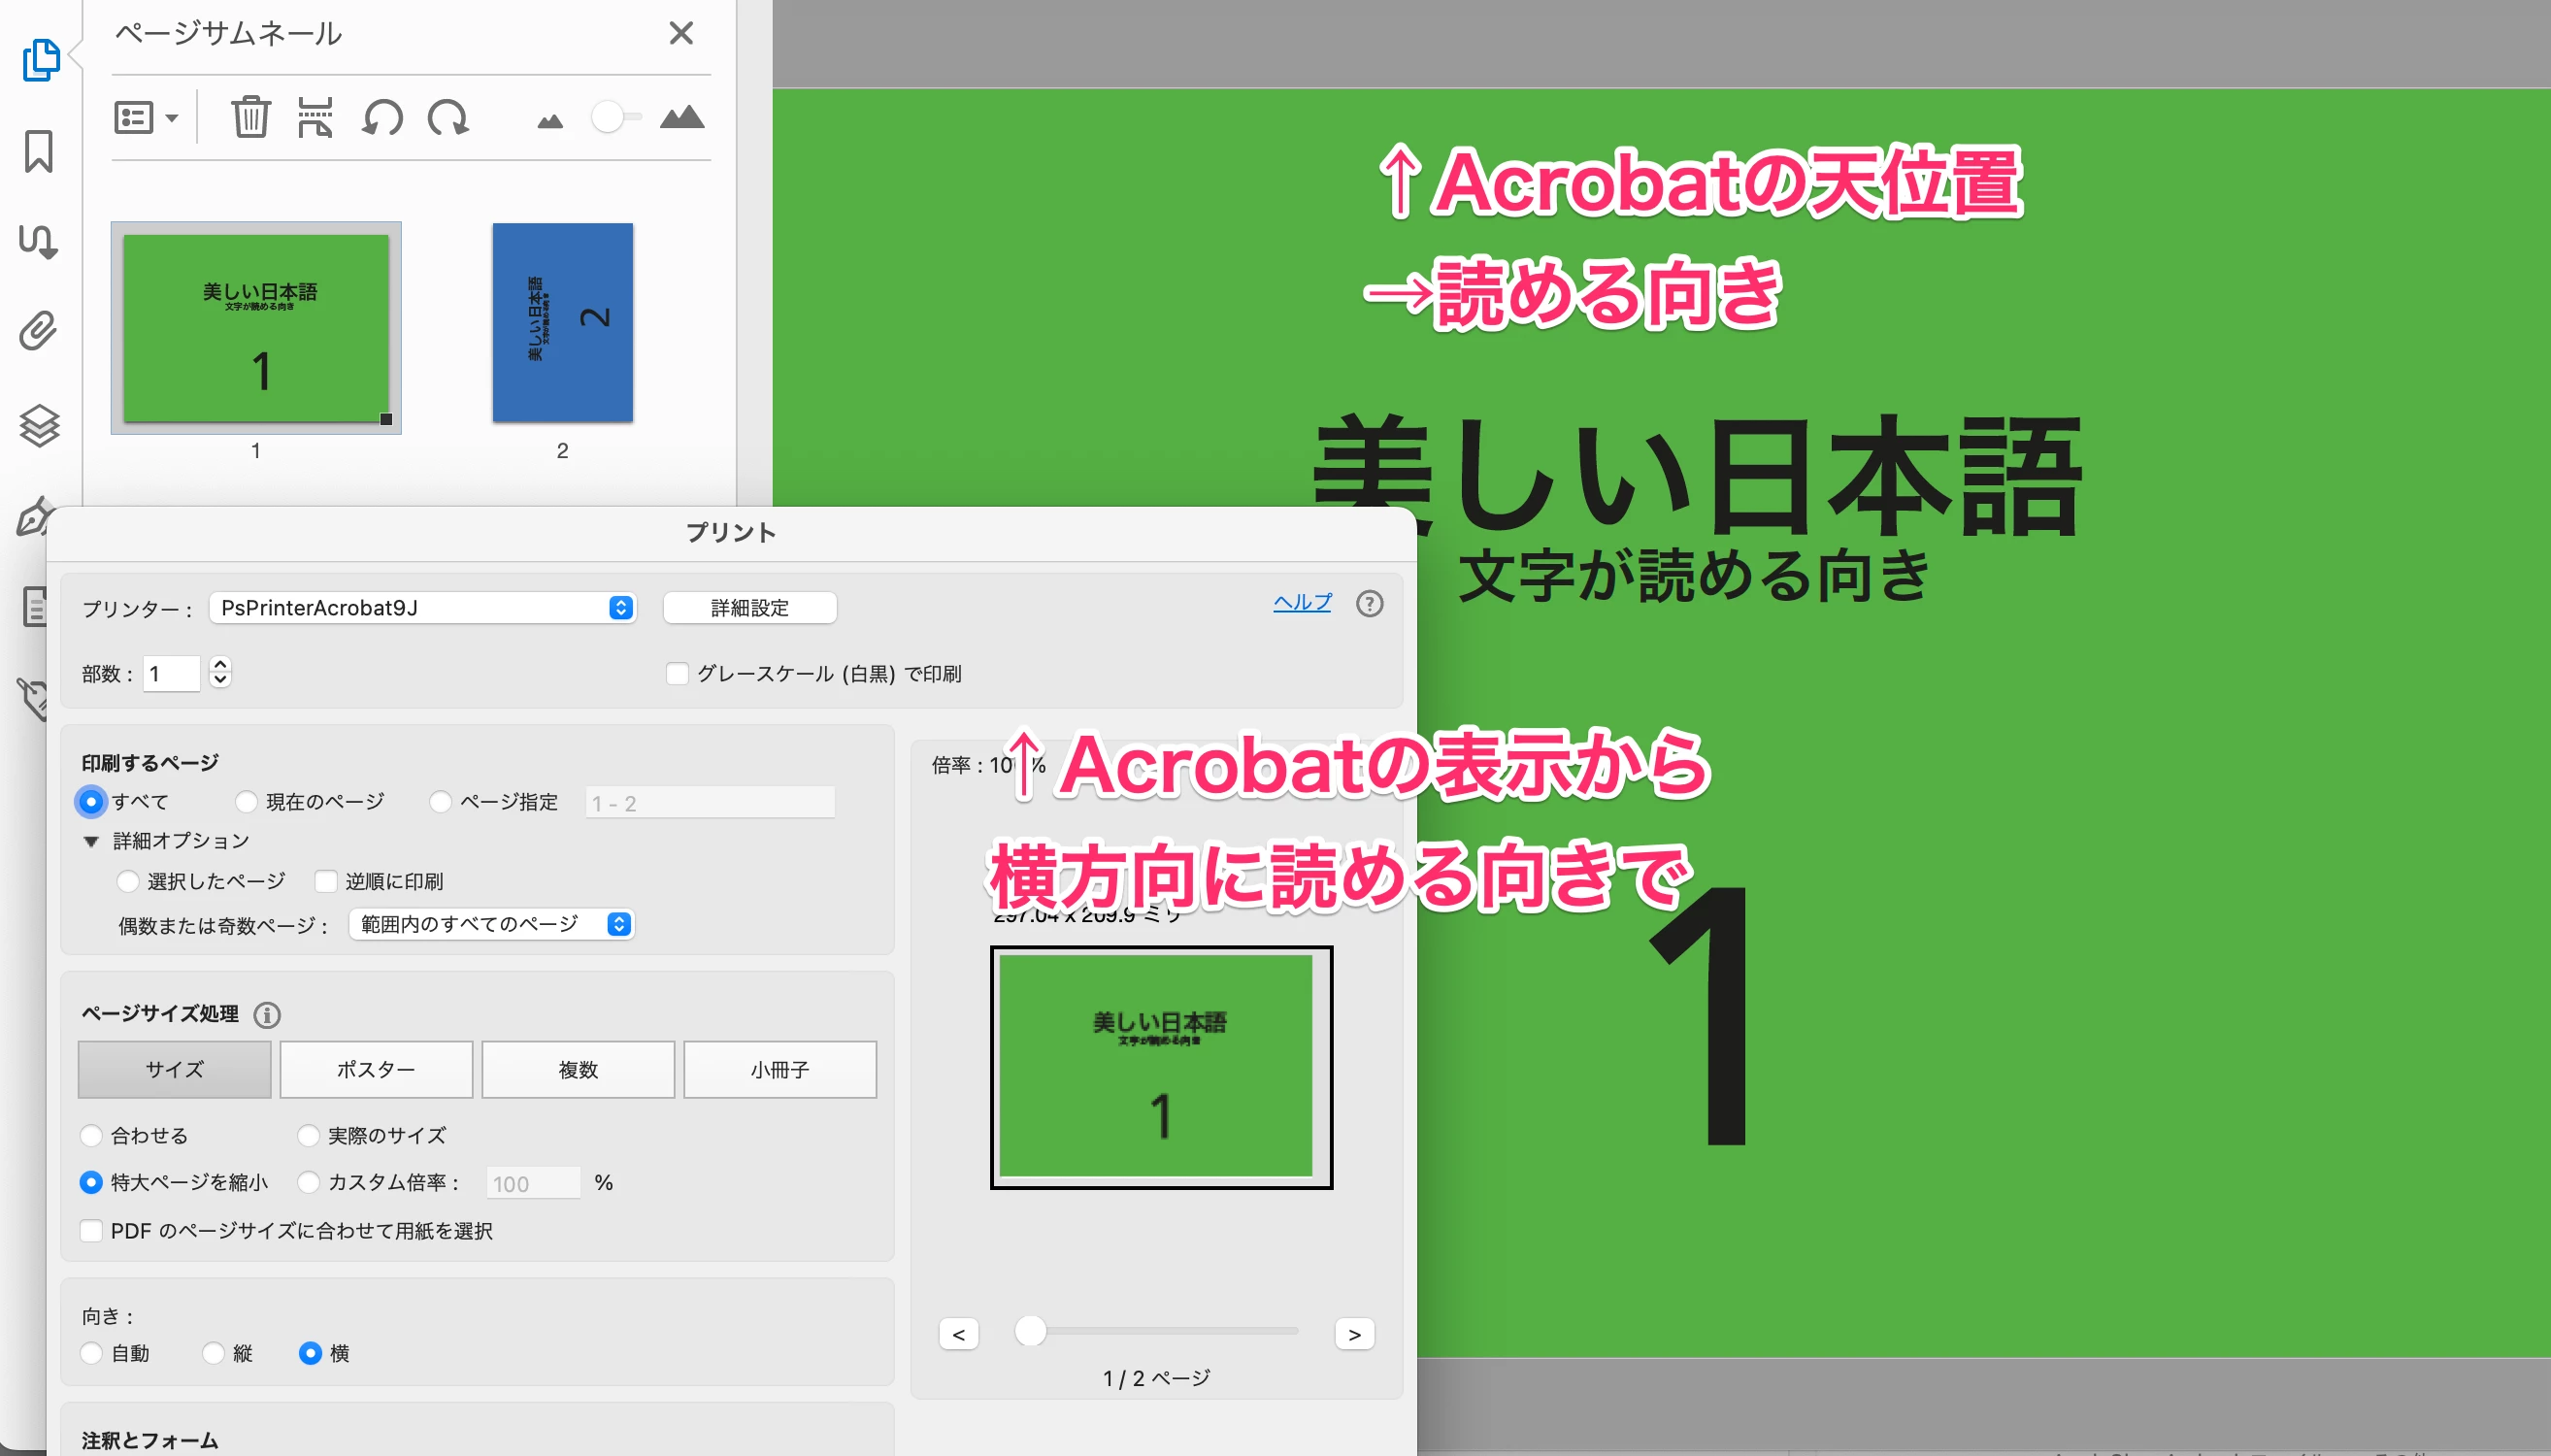The height and width of the screenshot is (1456, 2551).
Task: Rotate page counterclockwise in thumbnail toolbar
Action: point(382,118)
